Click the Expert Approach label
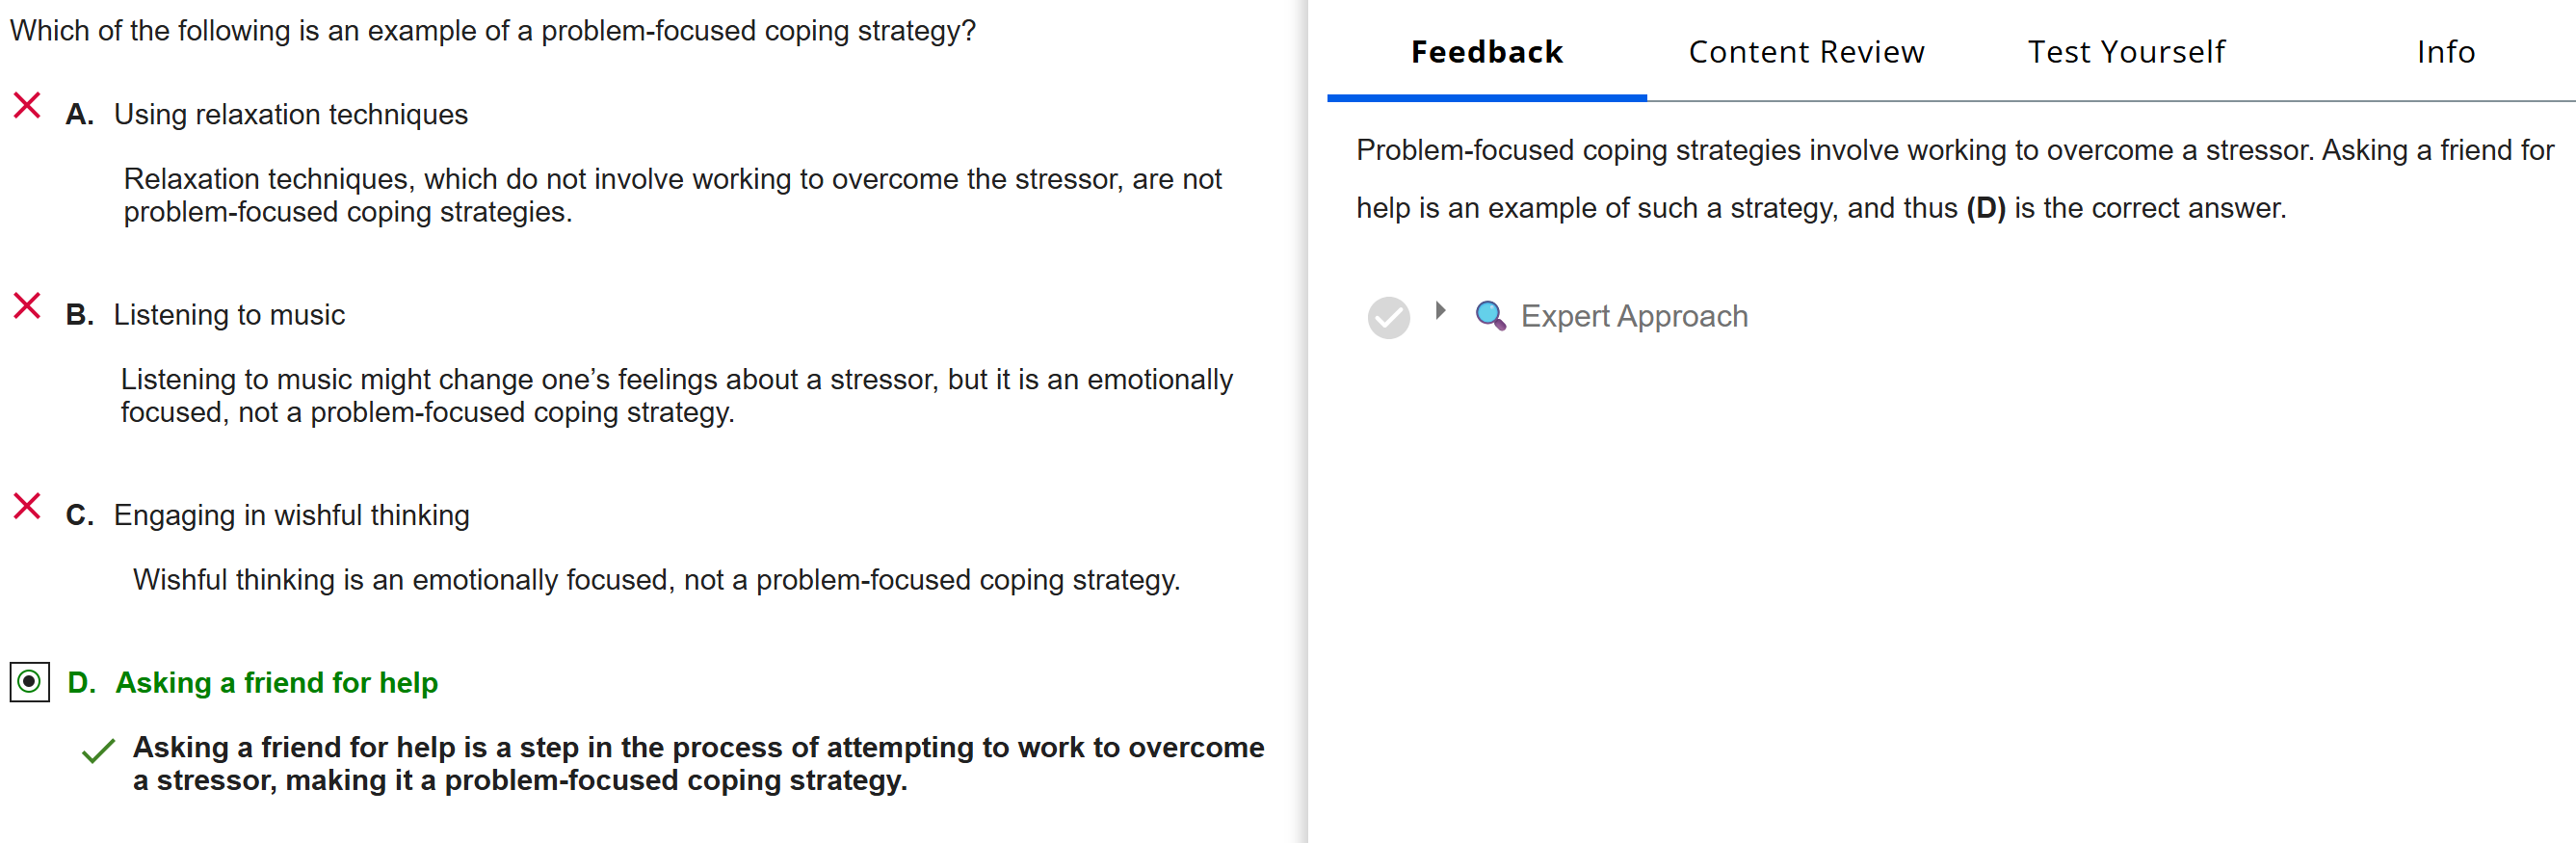 (x=1634, y=316)
